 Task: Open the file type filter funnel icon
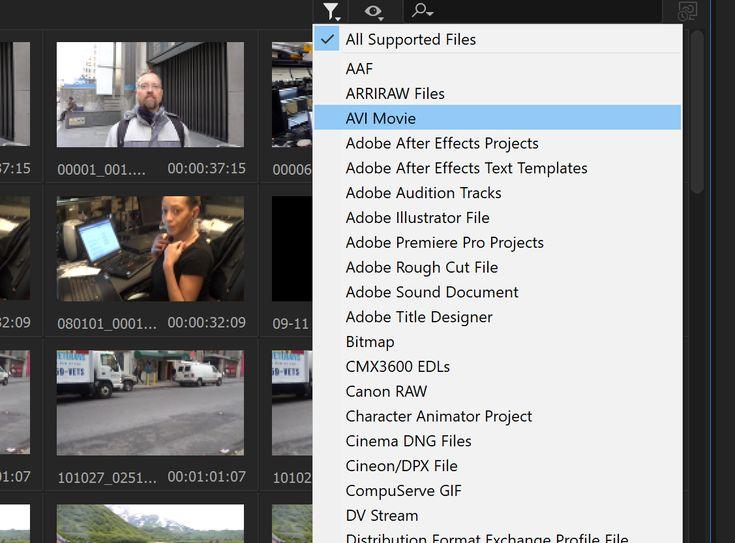tap(331, 12)
